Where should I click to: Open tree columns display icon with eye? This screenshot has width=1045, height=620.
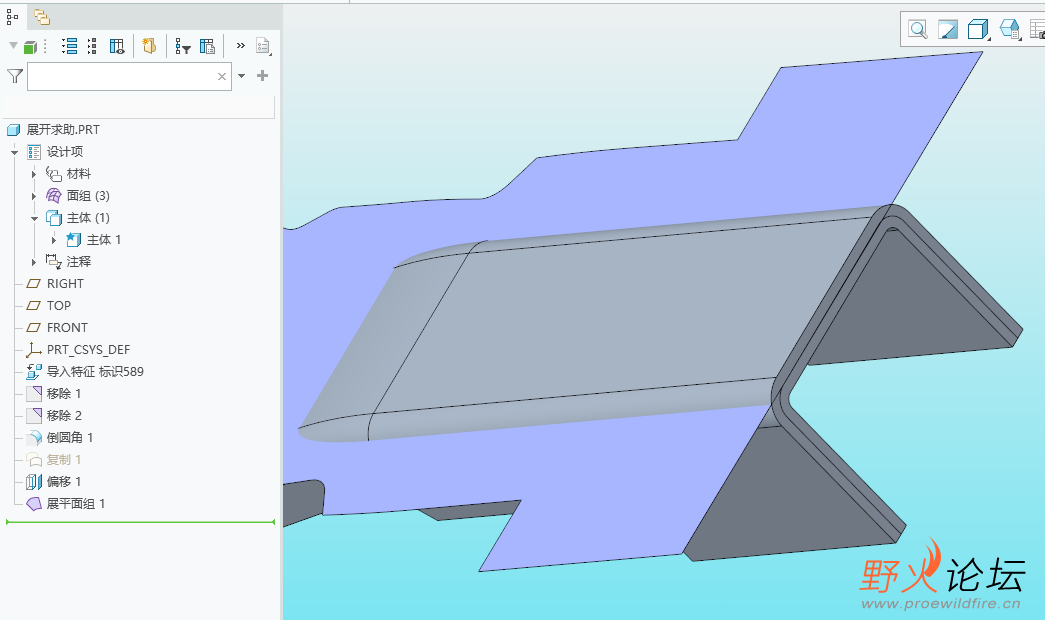pos(117,46)
